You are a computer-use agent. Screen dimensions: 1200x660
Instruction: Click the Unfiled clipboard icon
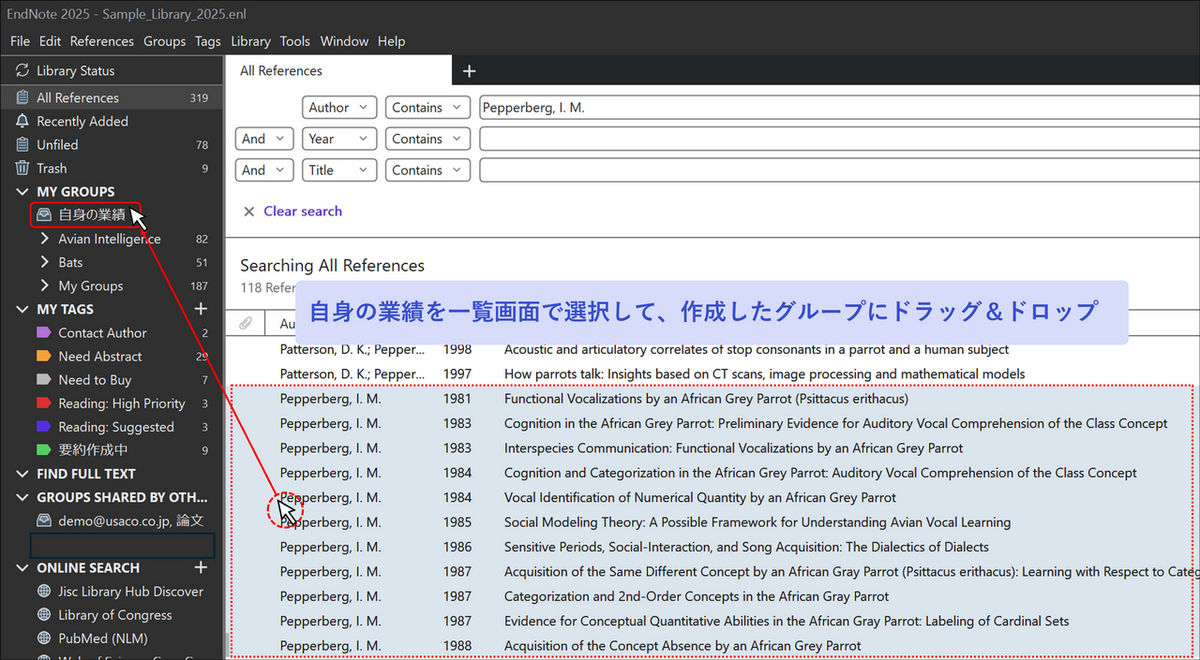[x=22, y=144]
